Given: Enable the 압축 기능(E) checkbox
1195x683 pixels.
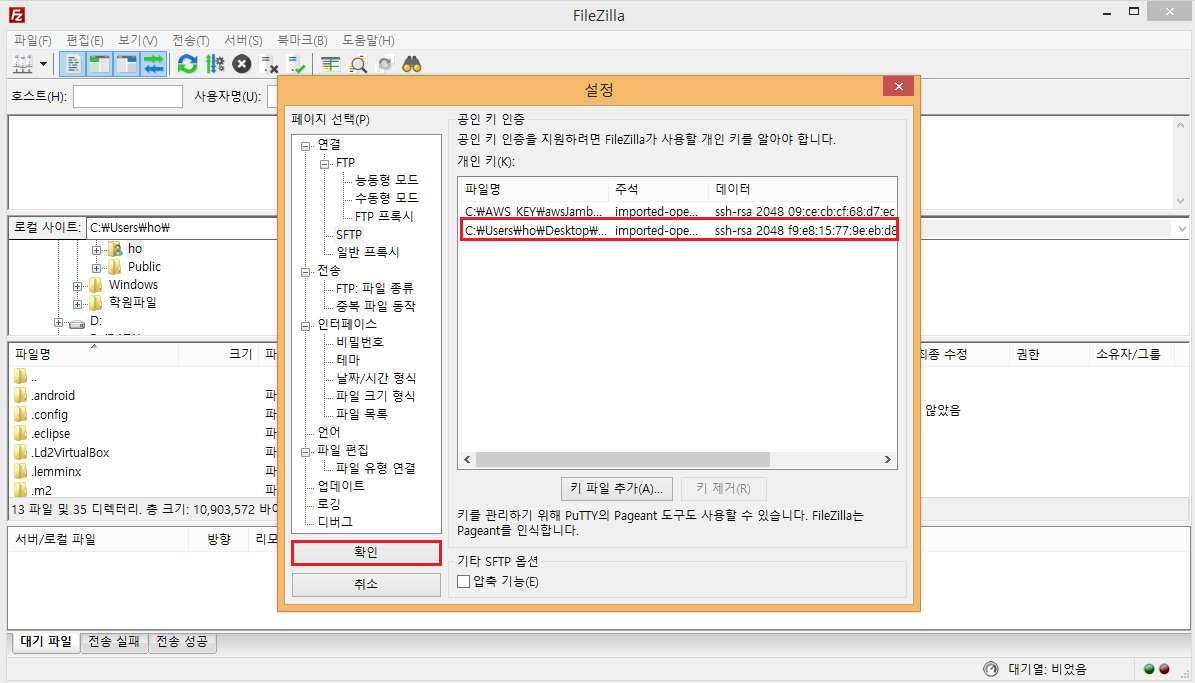Looking at the screenshot, I should point(463,582).
